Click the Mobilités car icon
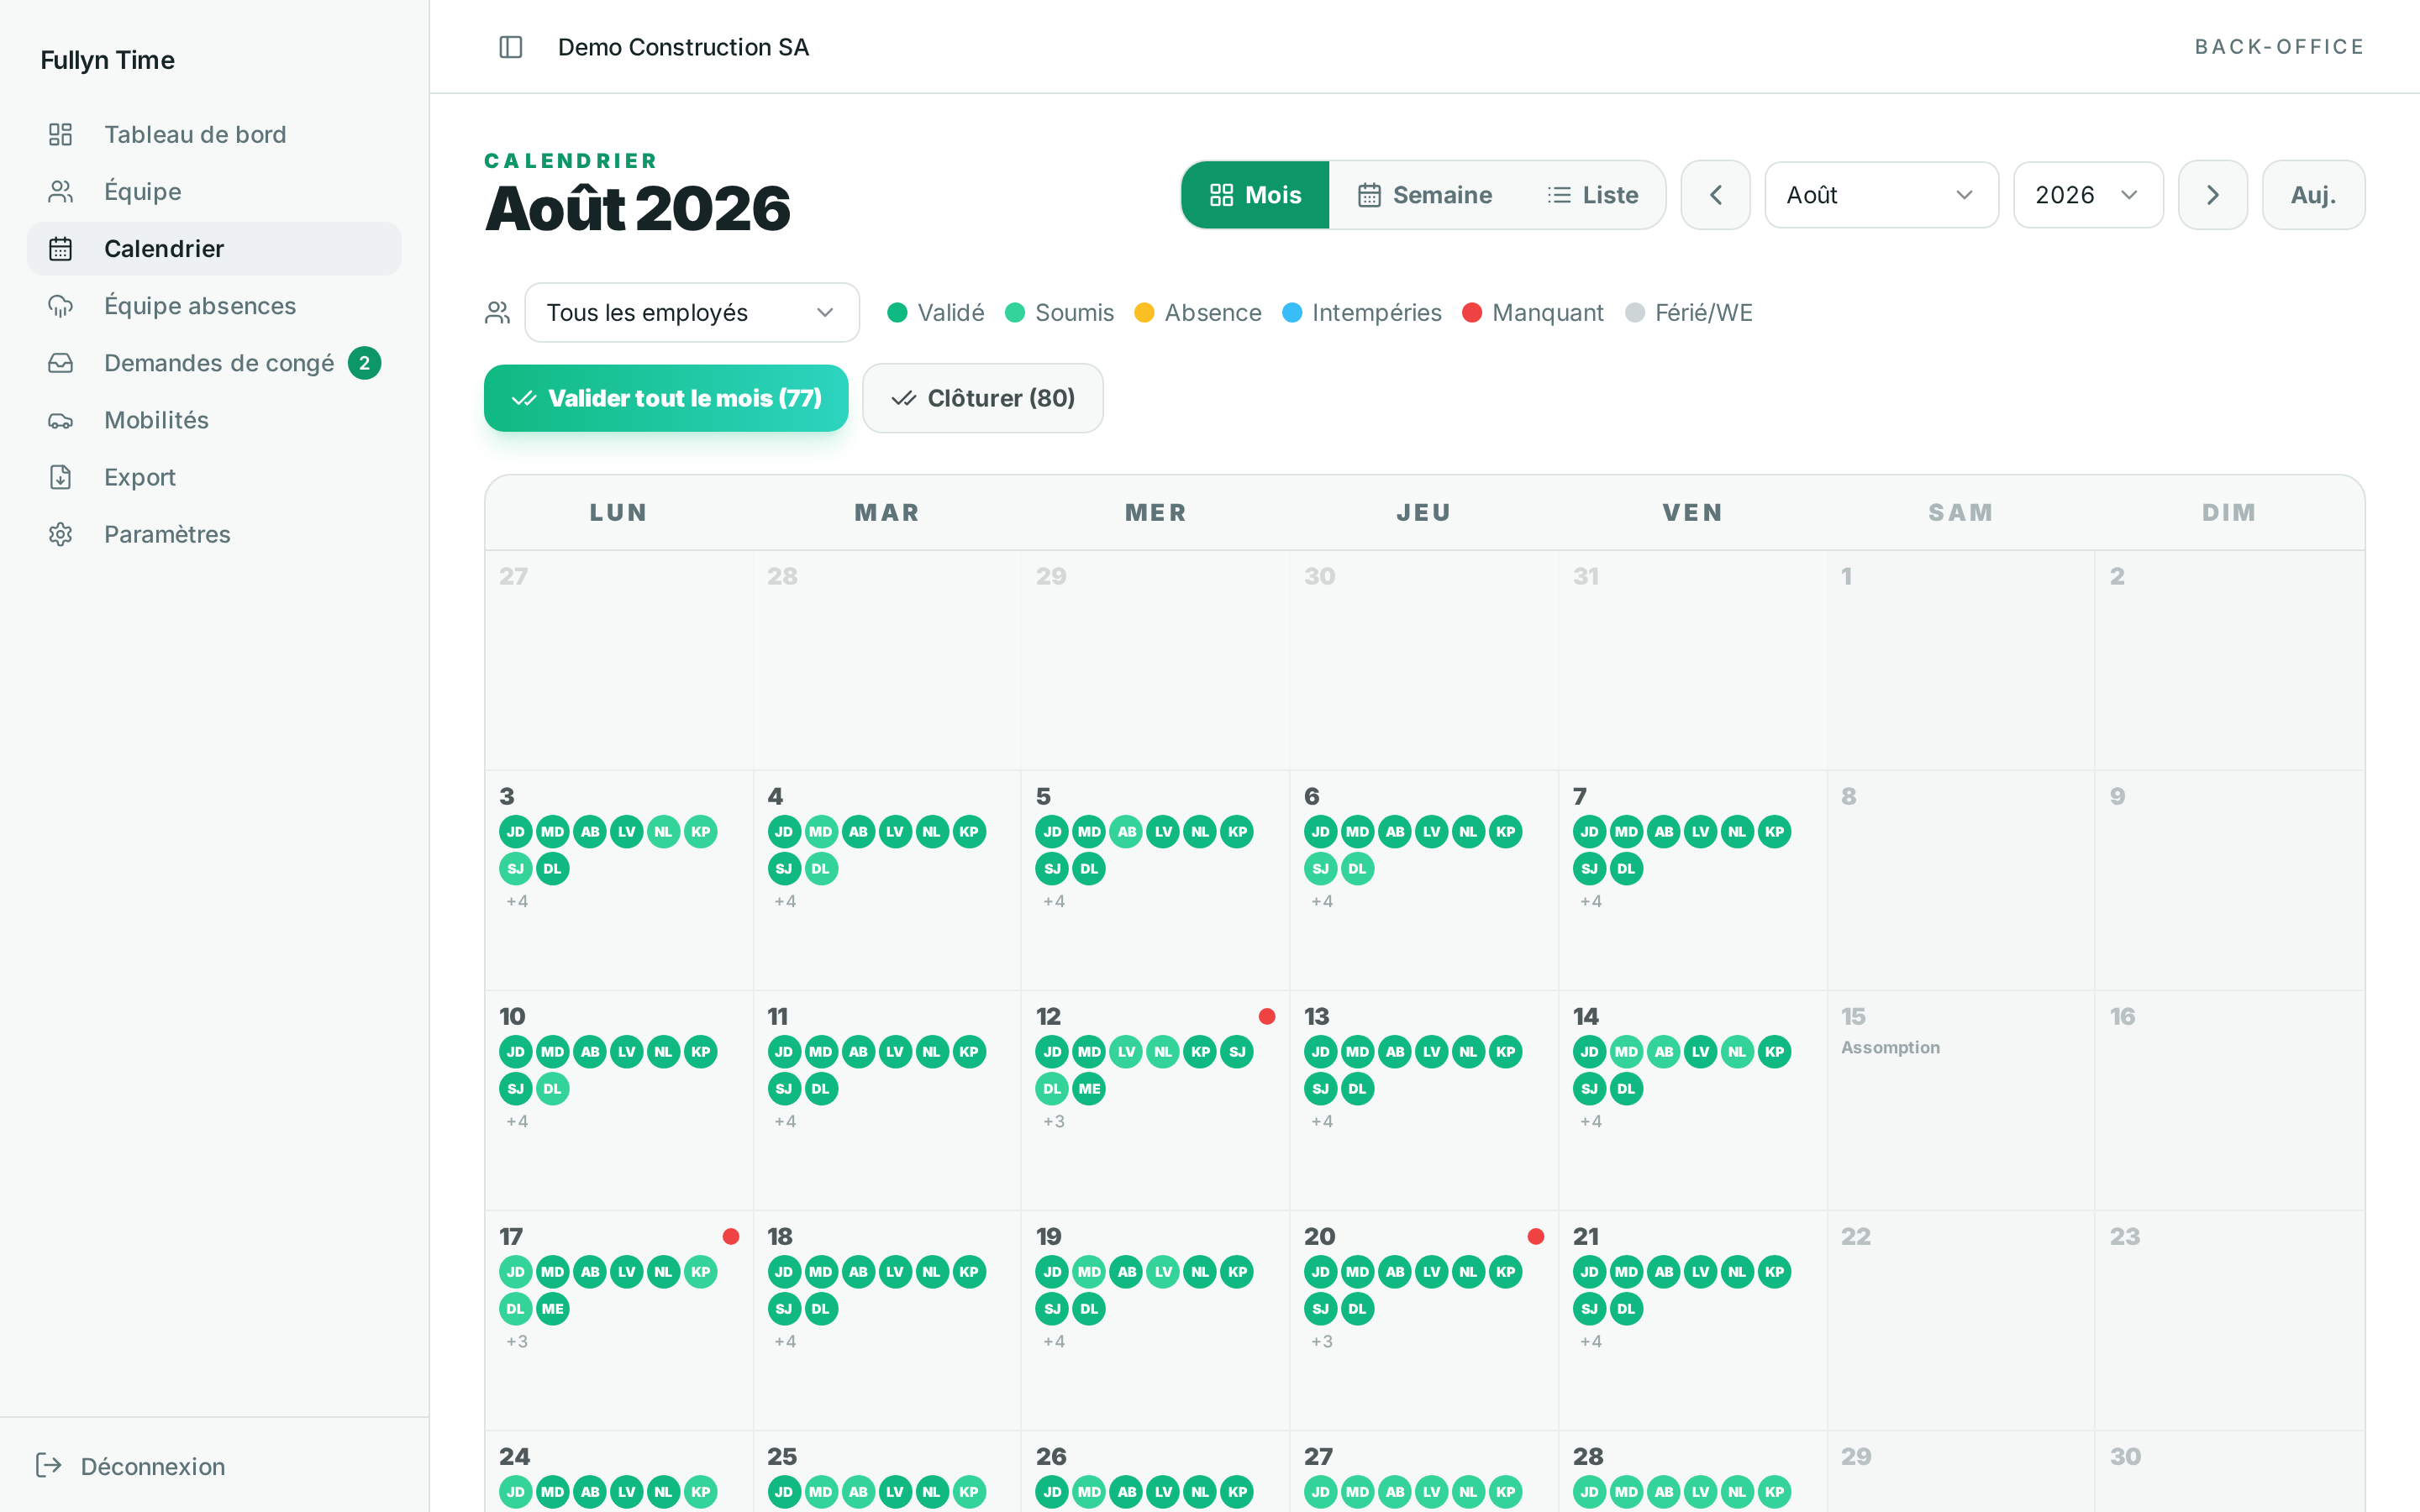 pyautogui.click(x=60, y=420)
